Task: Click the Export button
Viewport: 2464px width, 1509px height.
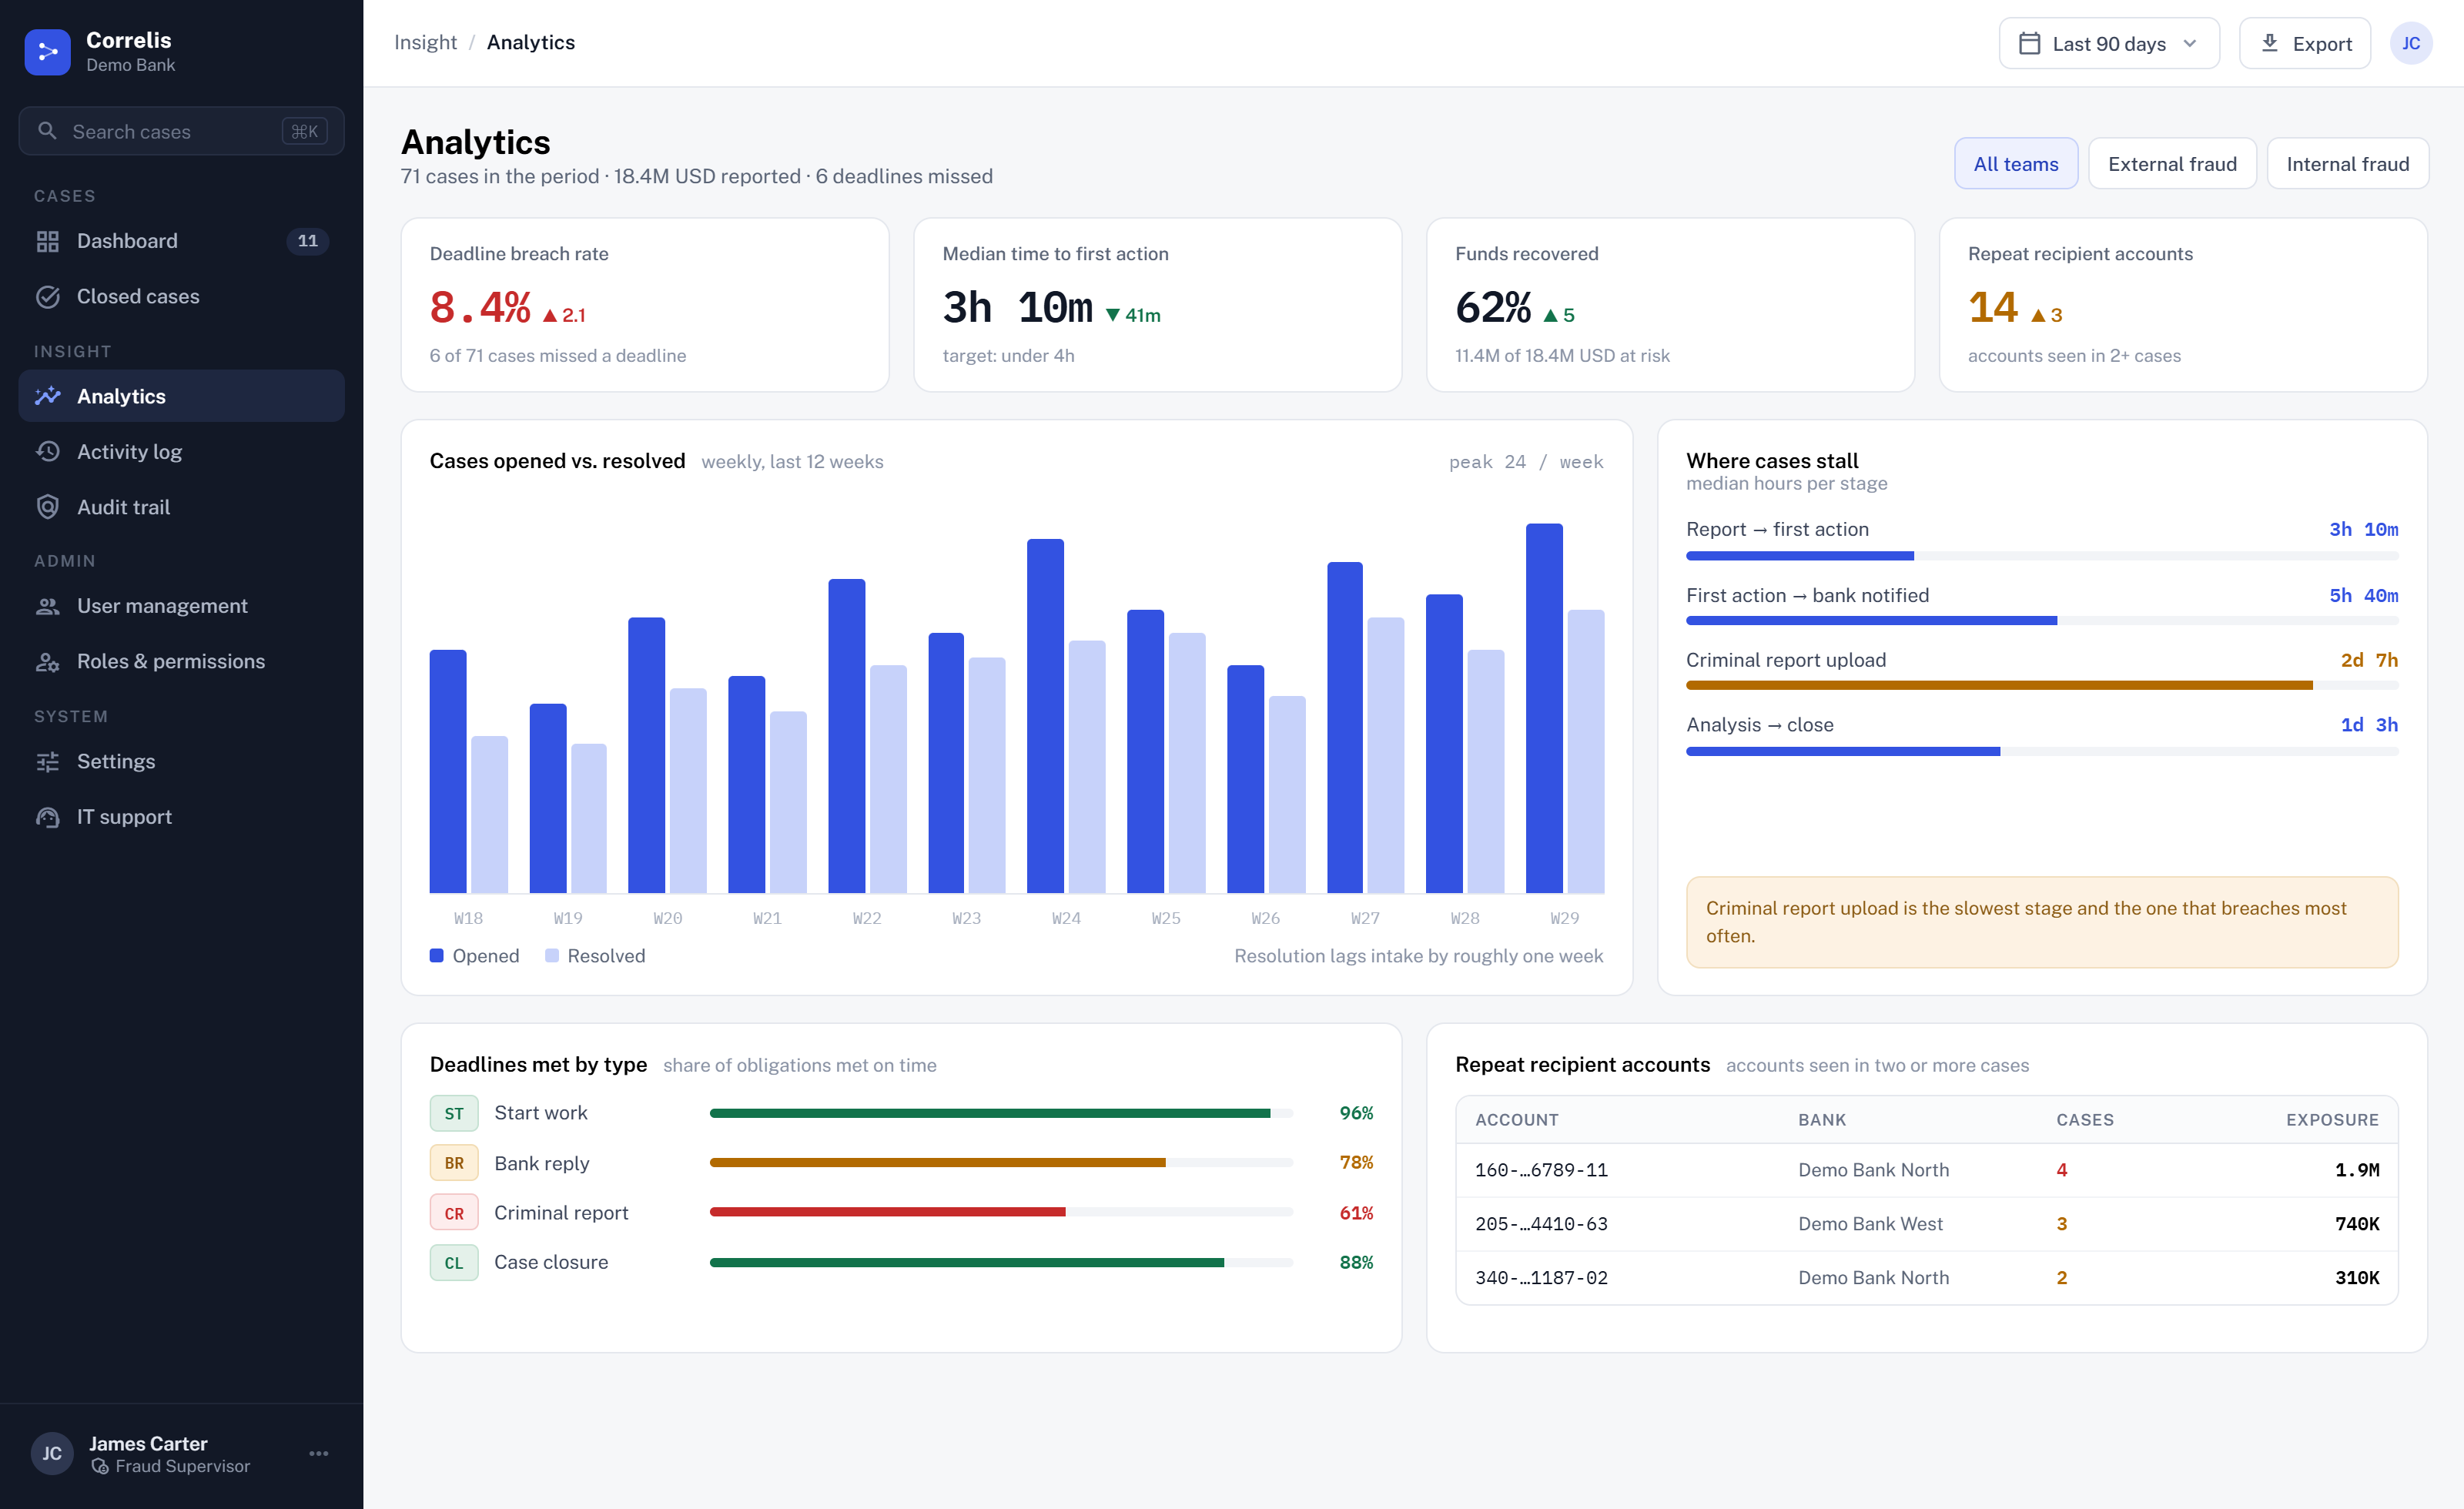Action: coord(2305,43)
